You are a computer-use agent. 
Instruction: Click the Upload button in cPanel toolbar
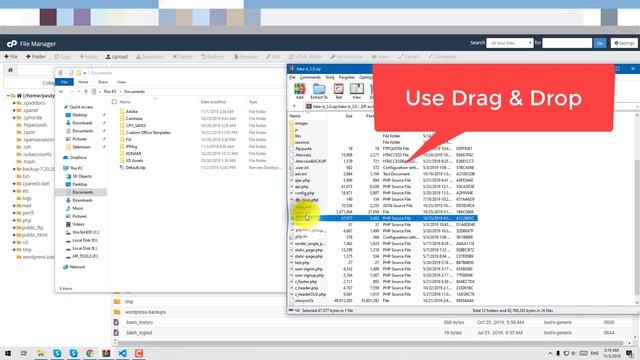[117, 57]
